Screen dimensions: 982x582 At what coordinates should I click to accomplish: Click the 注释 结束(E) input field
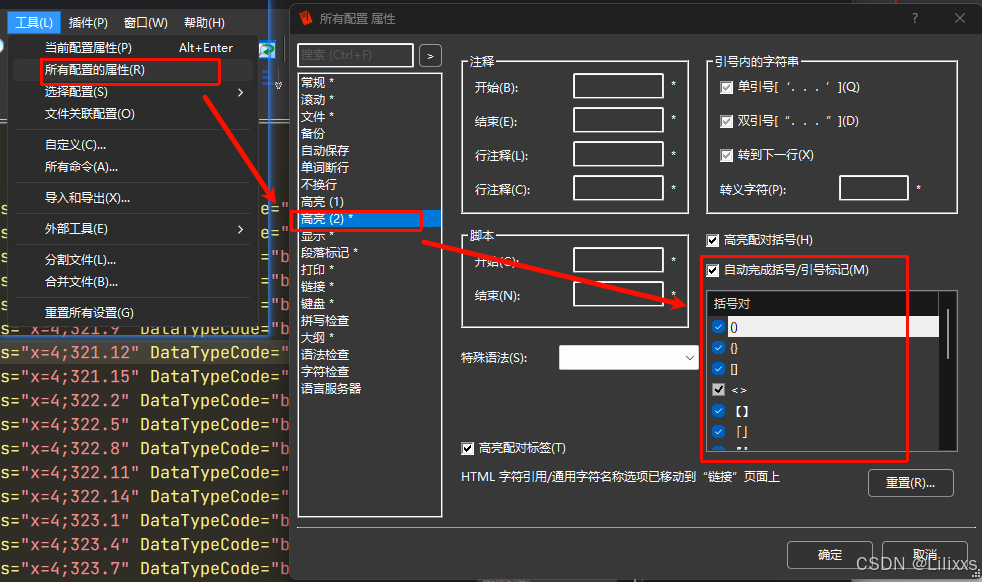click(x=618, y=120)
